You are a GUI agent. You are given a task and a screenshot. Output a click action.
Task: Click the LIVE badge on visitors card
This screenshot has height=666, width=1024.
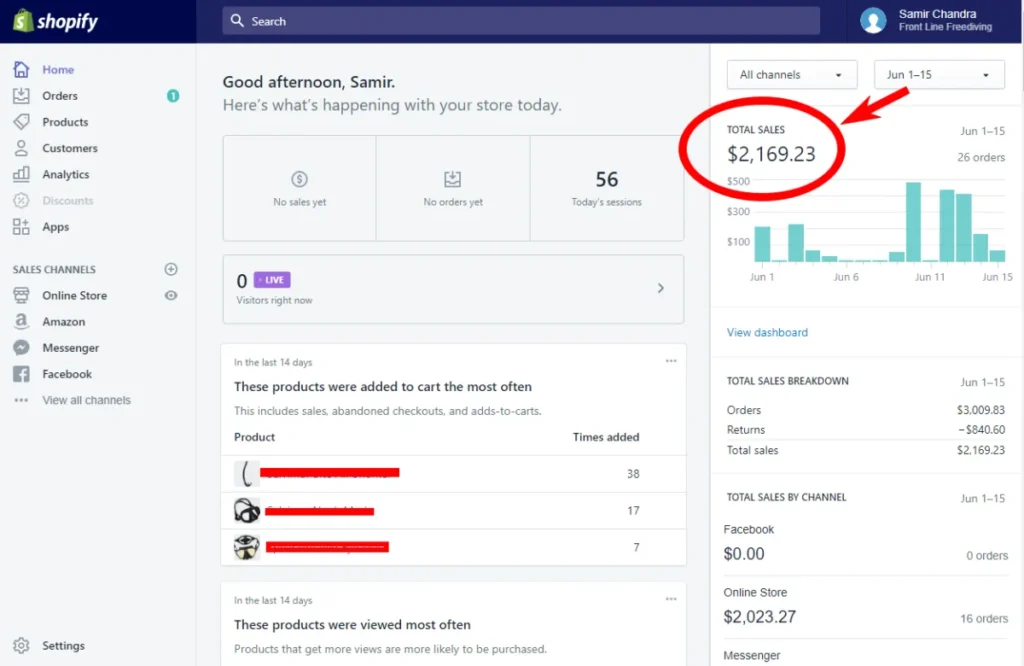tap(272, 280)
